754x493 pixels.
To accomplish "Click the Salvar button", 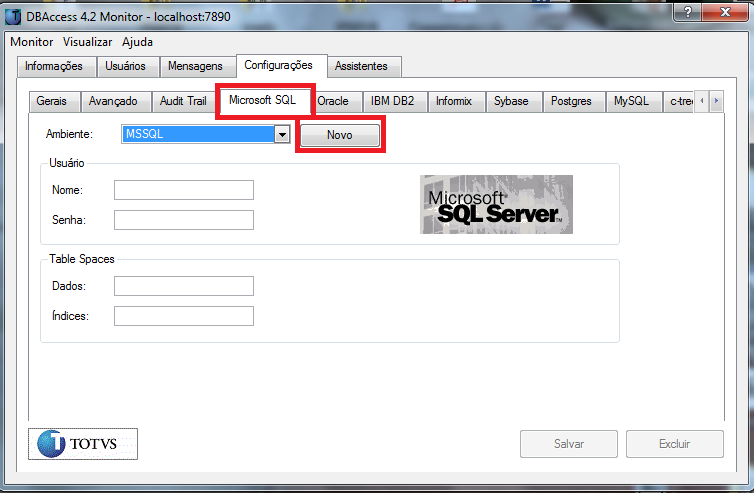I will [569, 444].
